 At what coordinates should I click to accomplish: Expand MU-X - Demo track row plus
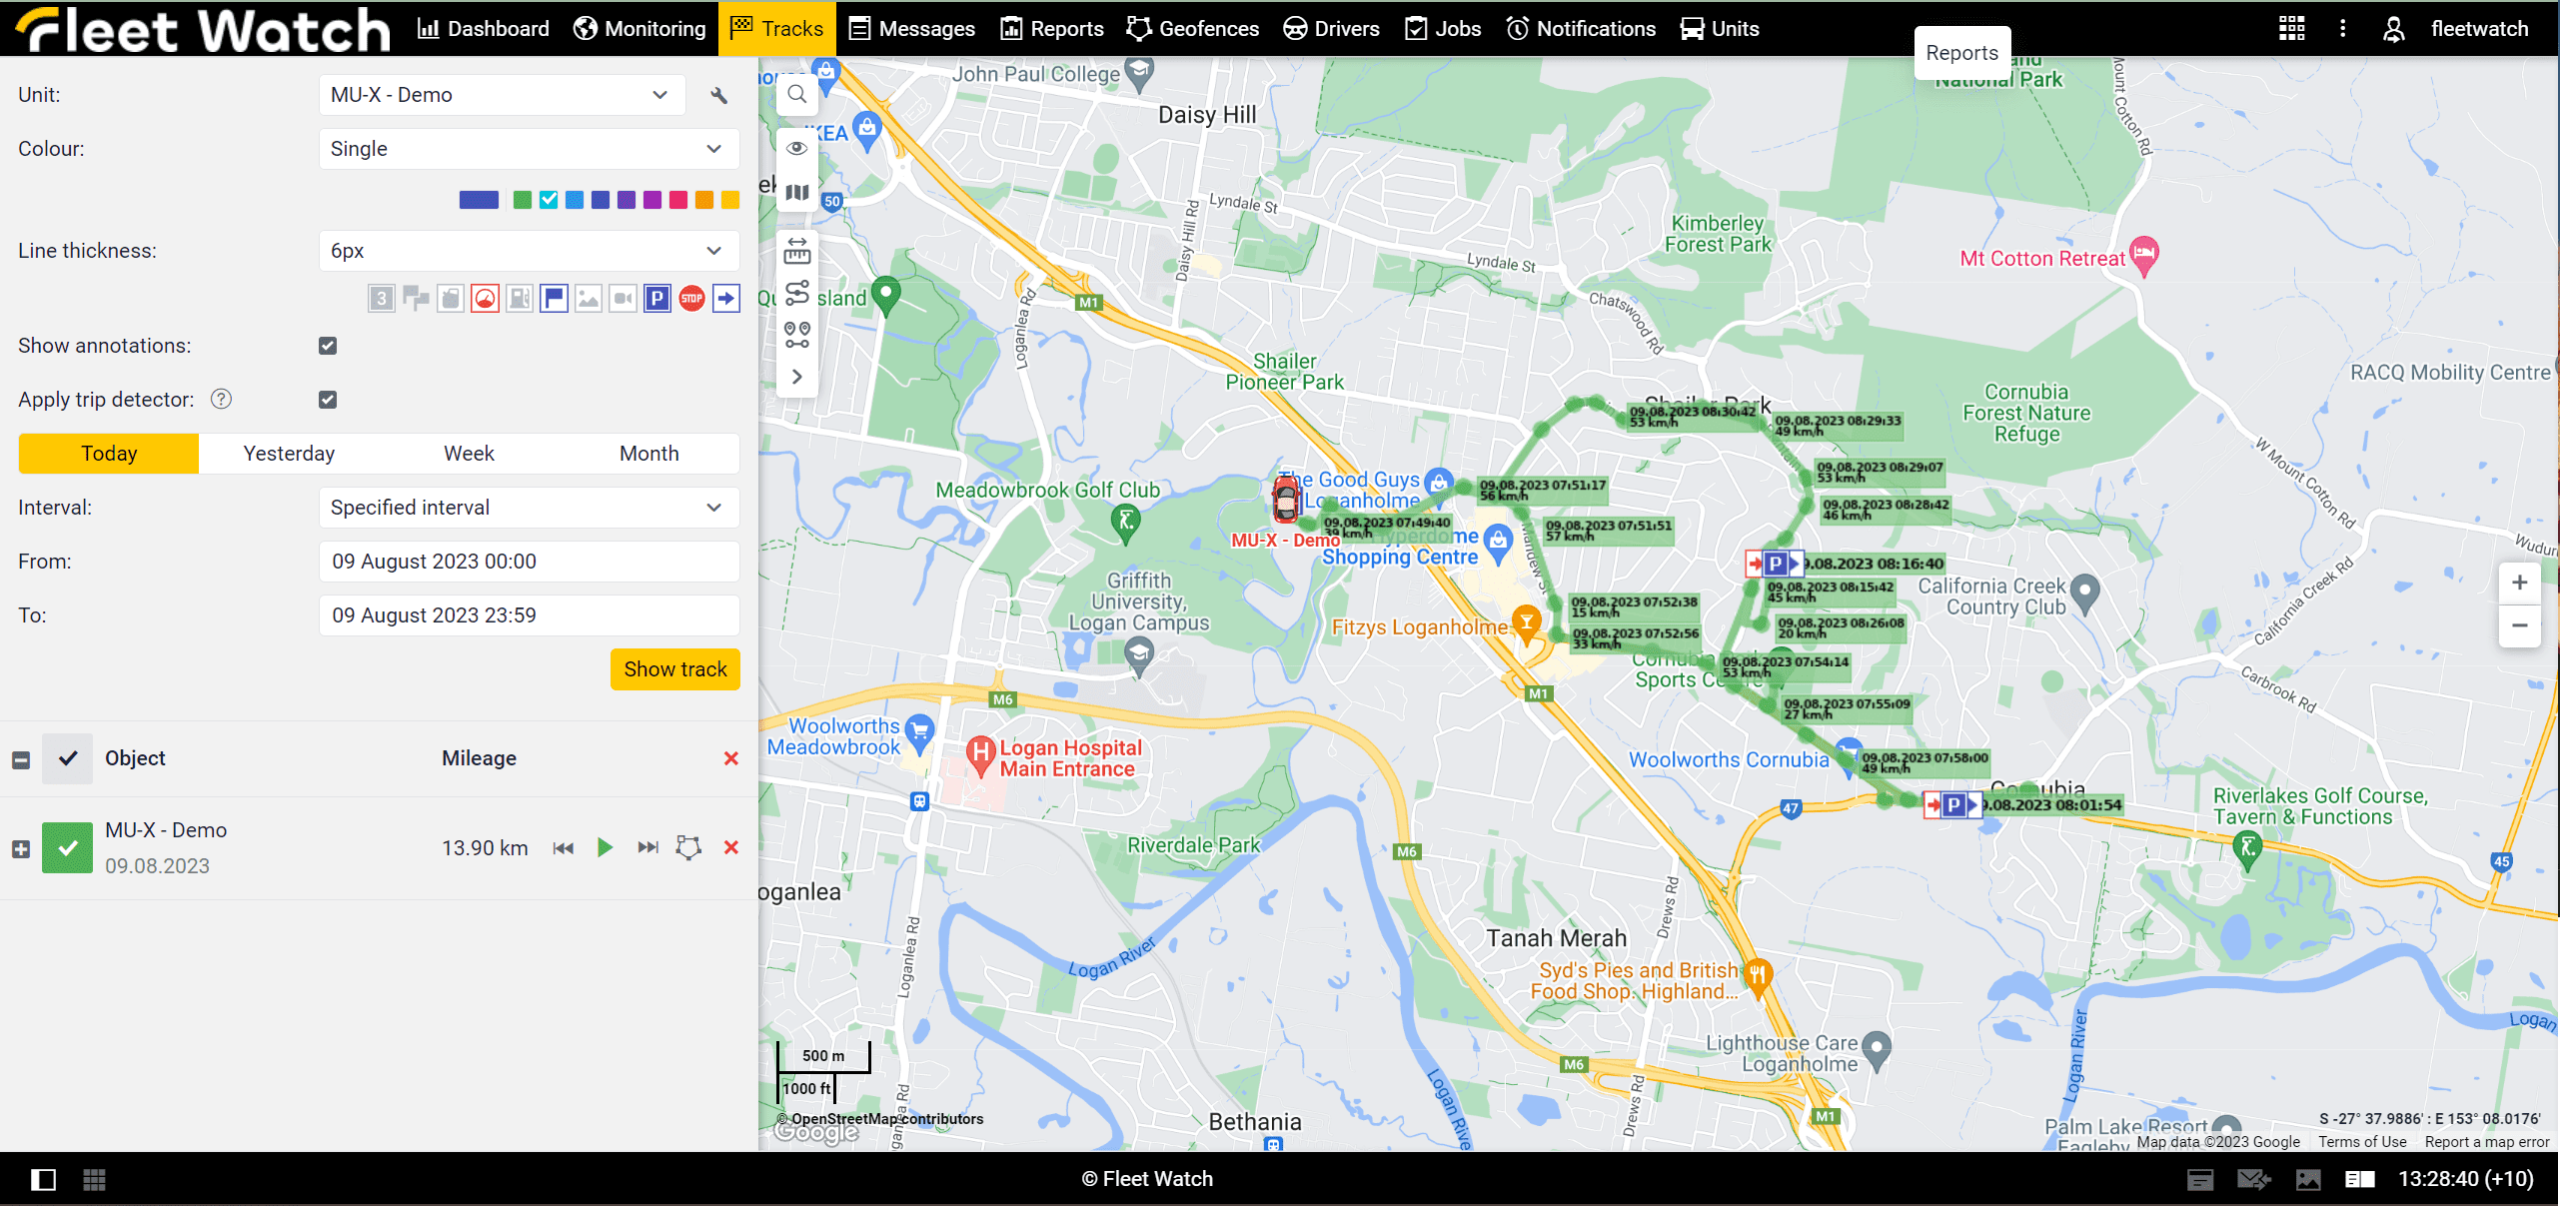tap(21, 849)
